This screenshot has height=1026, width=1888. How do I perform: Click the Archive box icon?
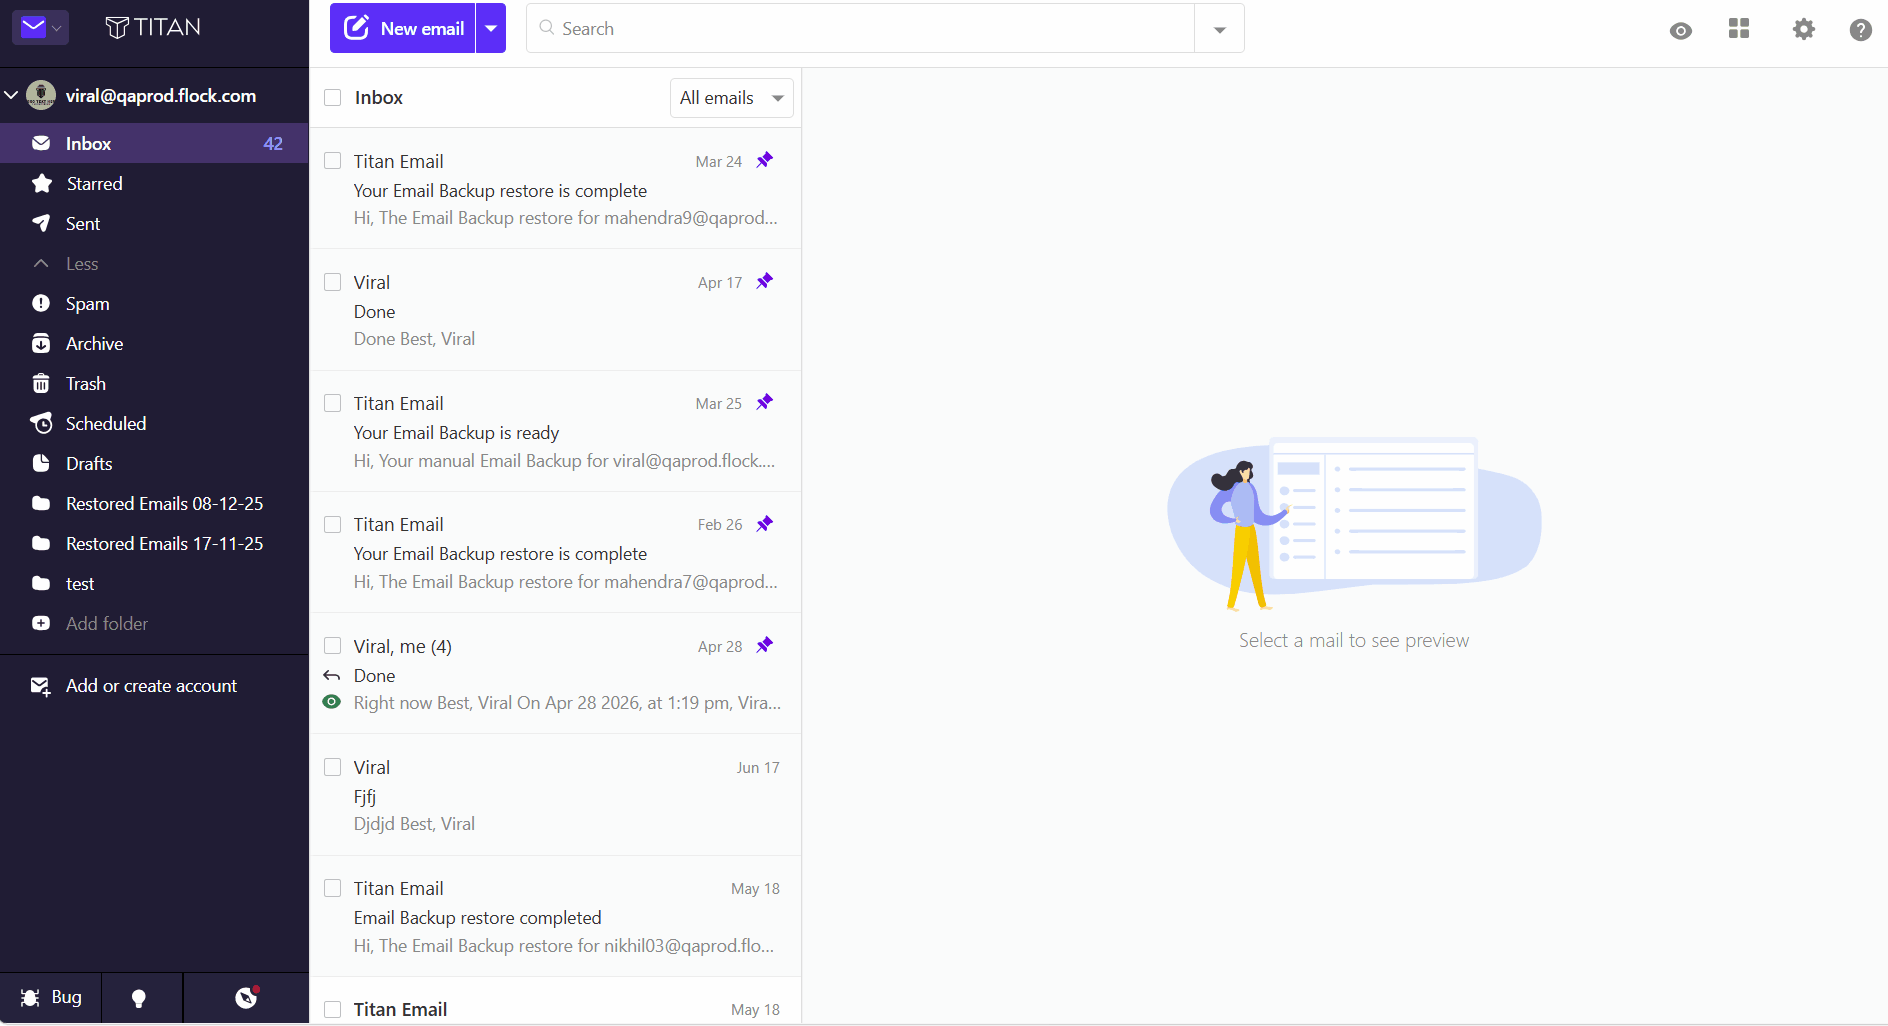tap(41, 343)
